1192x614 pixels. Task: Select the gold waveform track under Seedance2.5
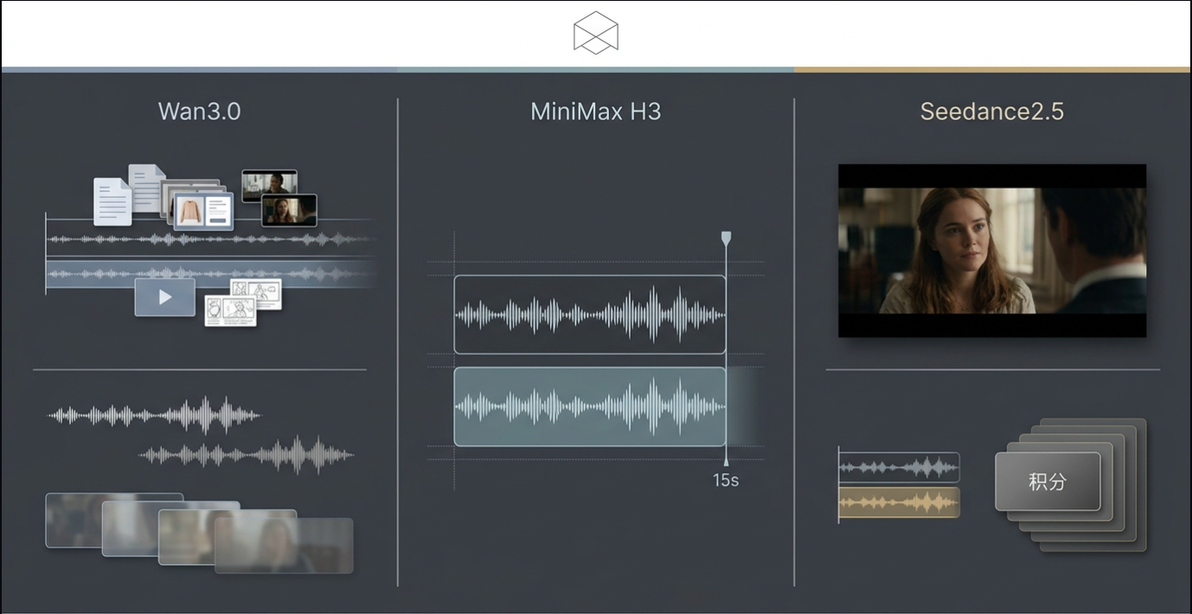[x=899, y=502]
